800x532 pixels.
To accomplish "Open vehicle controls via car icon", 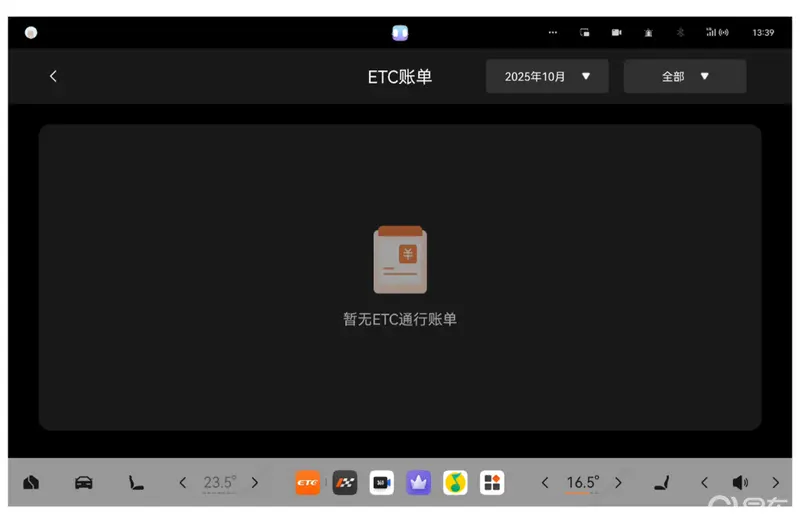I will (x=84, y=483).
